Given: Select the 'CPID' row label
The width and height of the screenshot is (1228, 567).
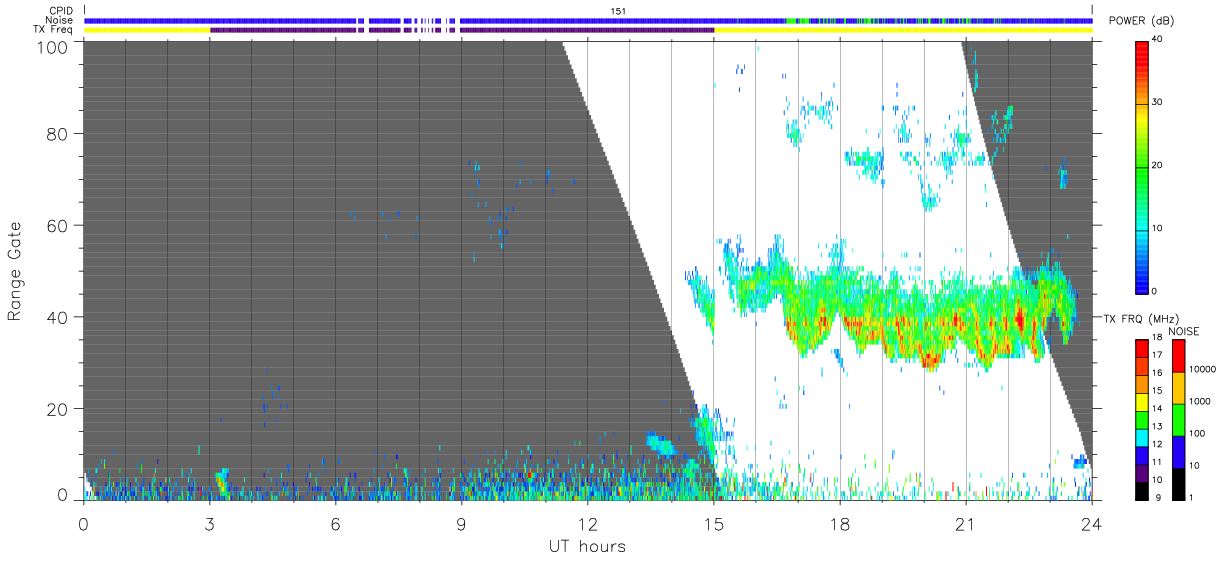Looking at the screenshot, I should 61,11.
